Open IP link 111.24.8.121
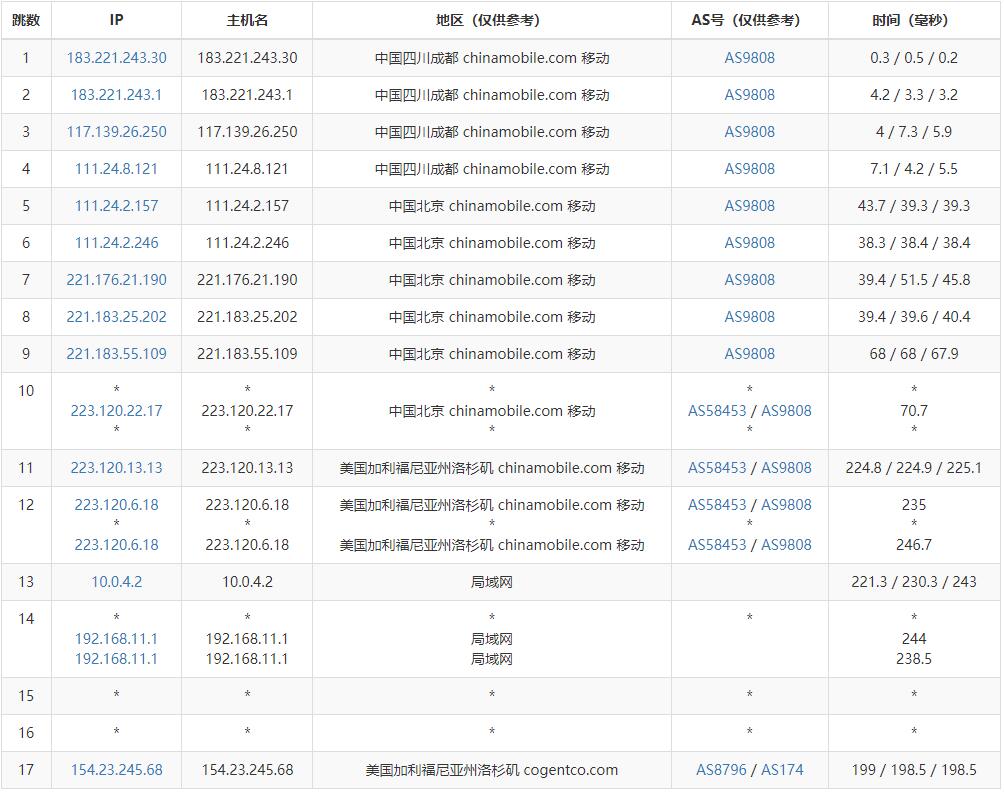Image resolution: width=1004 pixels, height=792 pixels. (x=117, y=169)
